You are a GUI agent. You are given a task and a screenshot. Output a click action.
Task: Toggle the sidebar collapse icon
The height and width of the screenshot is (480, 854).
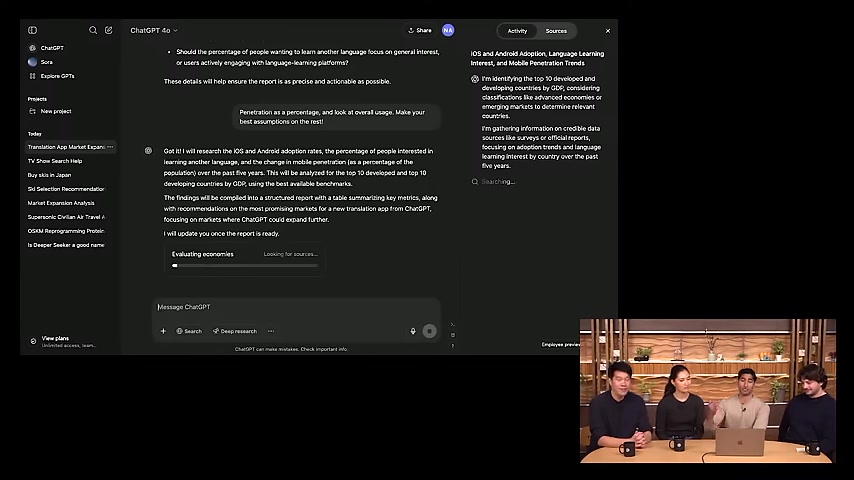(x=33, y=30)
